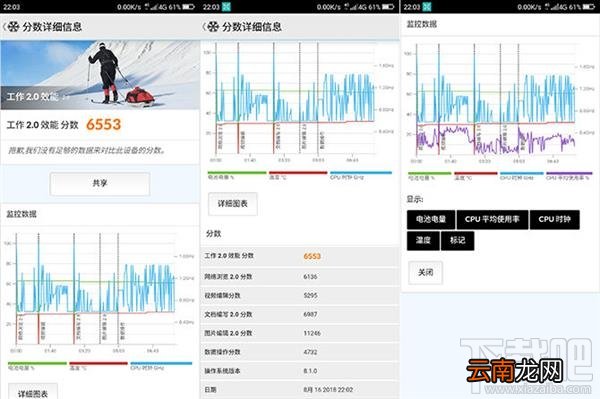Tap battery icon in left screen status bar
600x399 pixels.
188,7
